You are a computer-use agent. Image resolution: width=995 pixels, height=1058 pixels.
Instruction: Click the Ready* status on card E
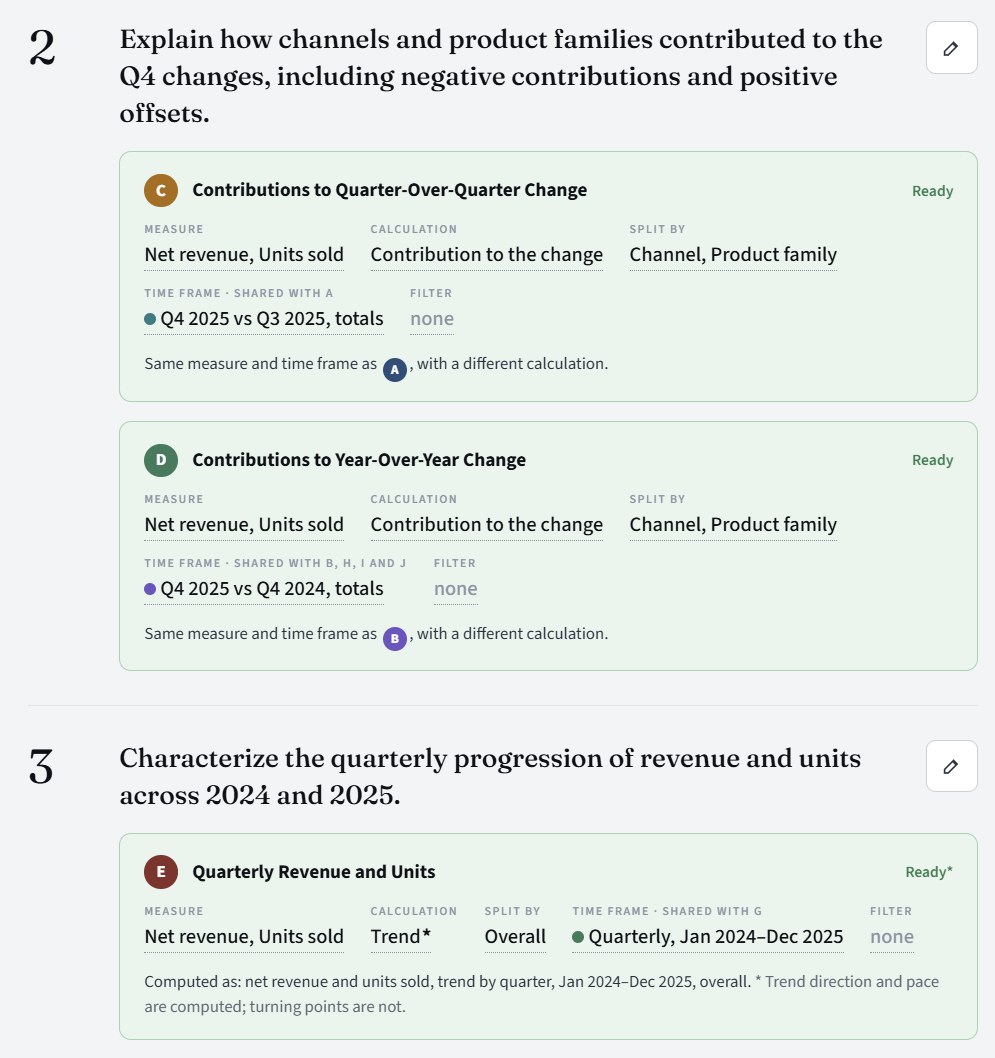[929, 872]
